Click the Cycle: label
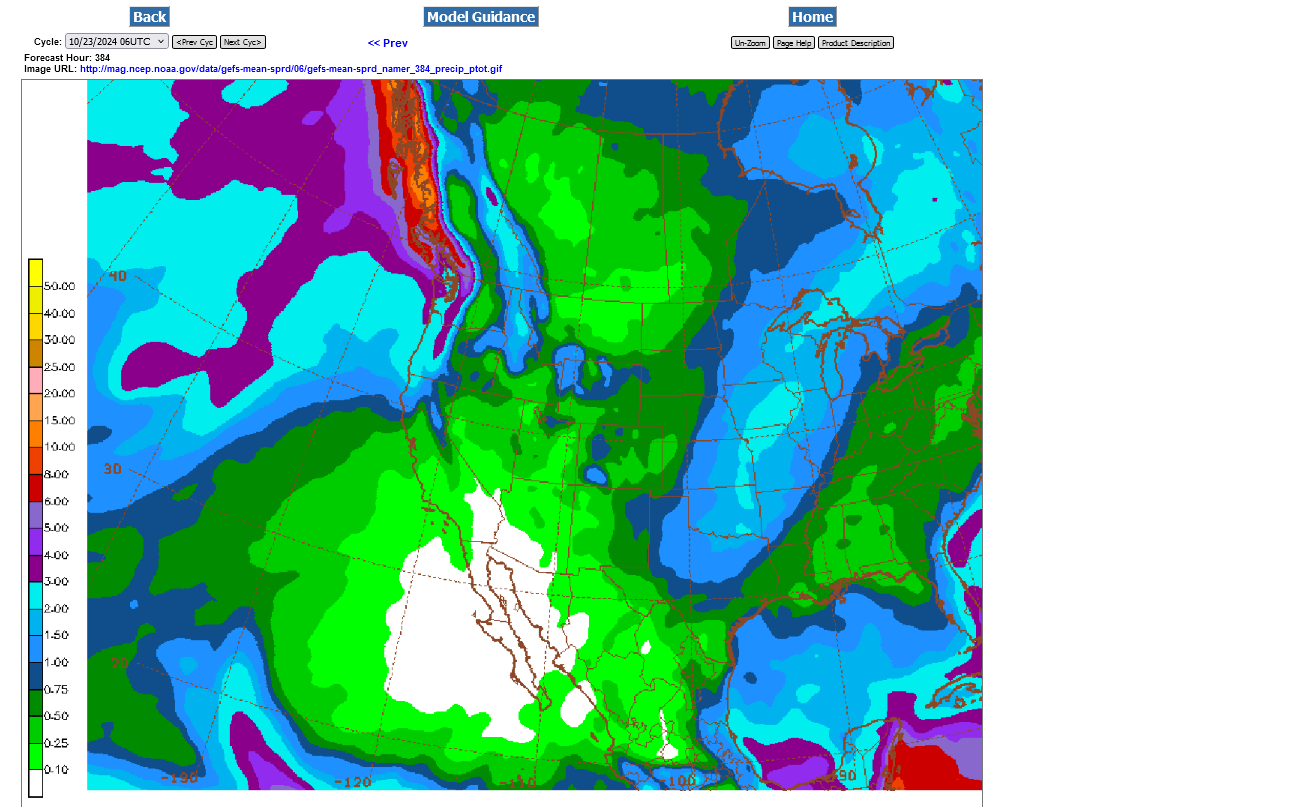 (48, 42)
